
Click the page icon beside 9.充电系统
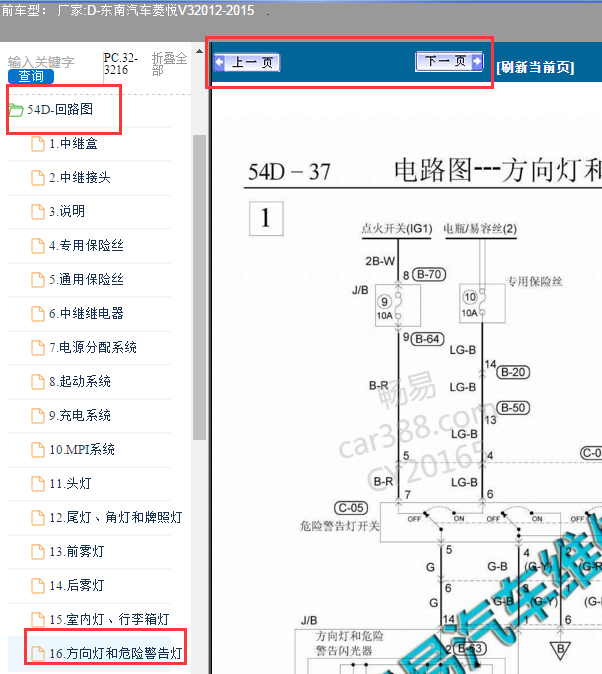point(38,416)
